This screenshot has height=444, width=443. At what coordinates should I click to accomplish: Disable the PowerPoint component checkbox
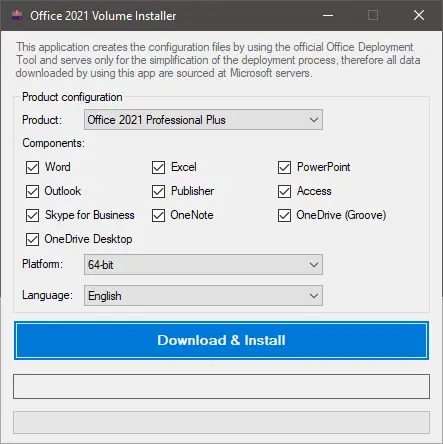[284, 167]
